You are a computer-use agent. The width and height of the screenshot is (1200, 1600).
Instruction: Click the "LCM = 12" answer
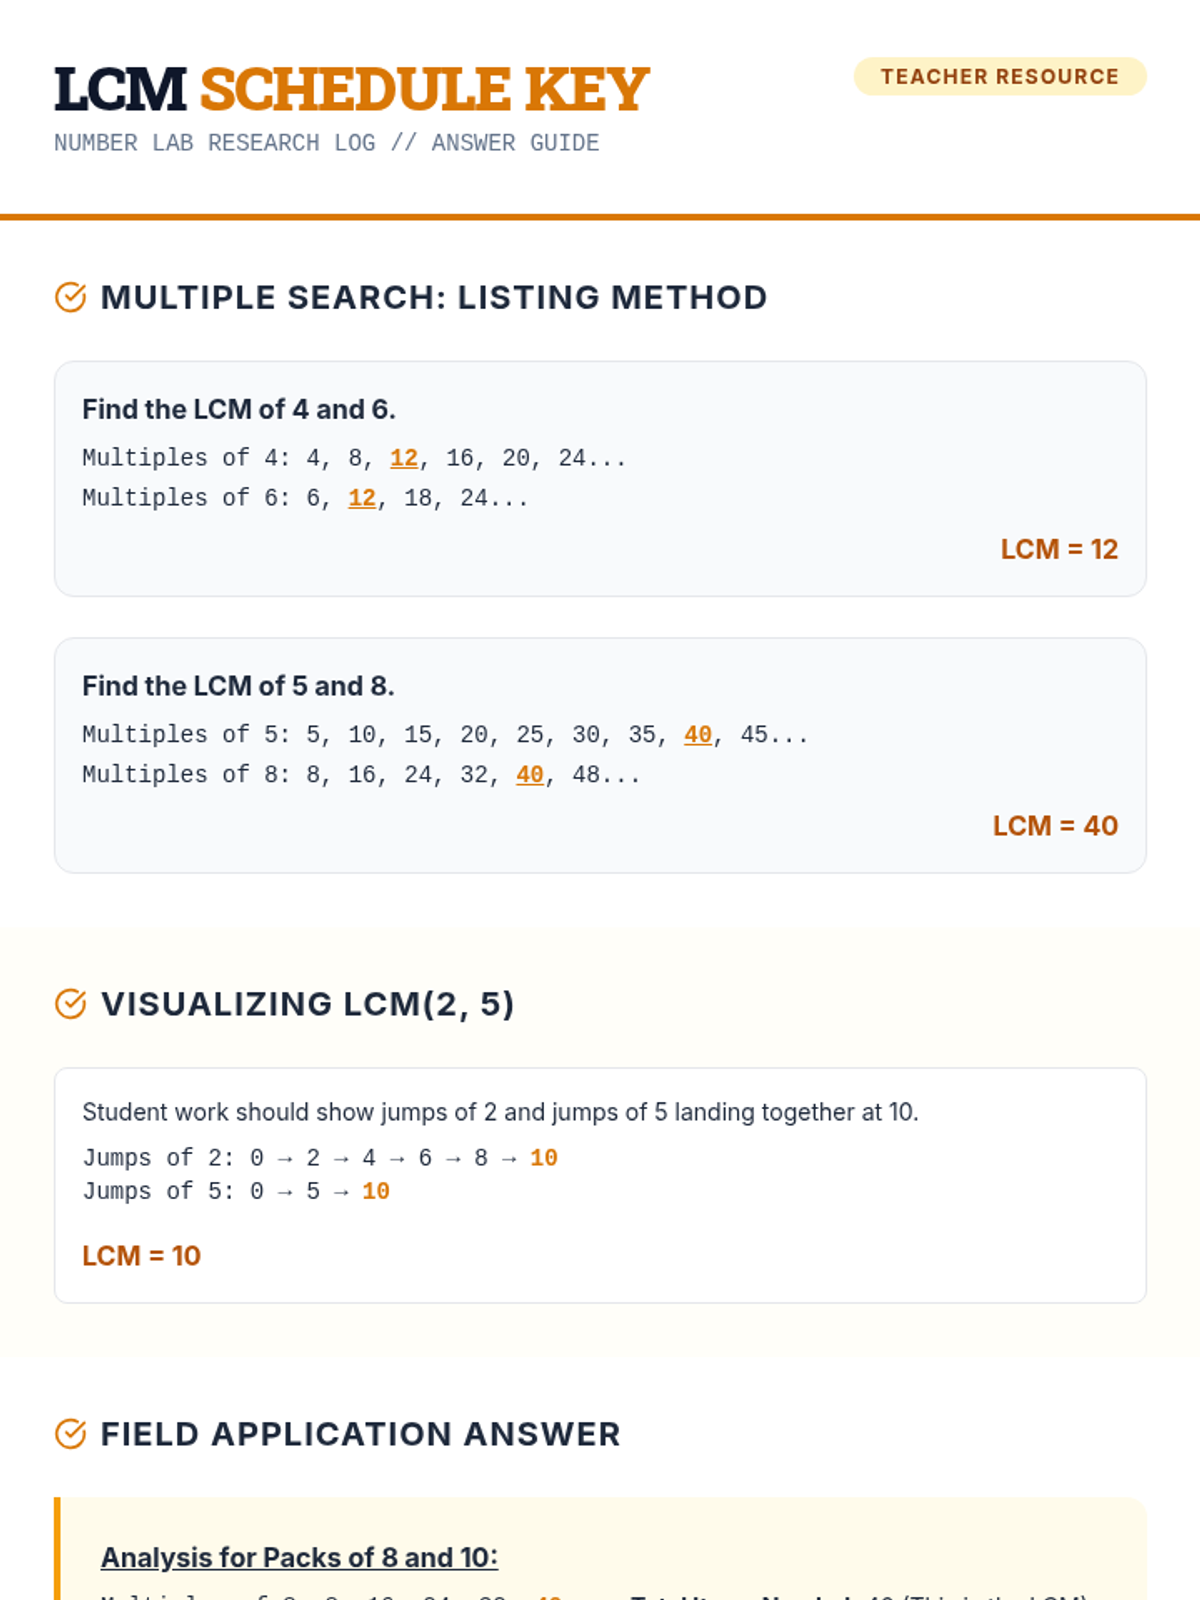click(x=1059, y=549)
